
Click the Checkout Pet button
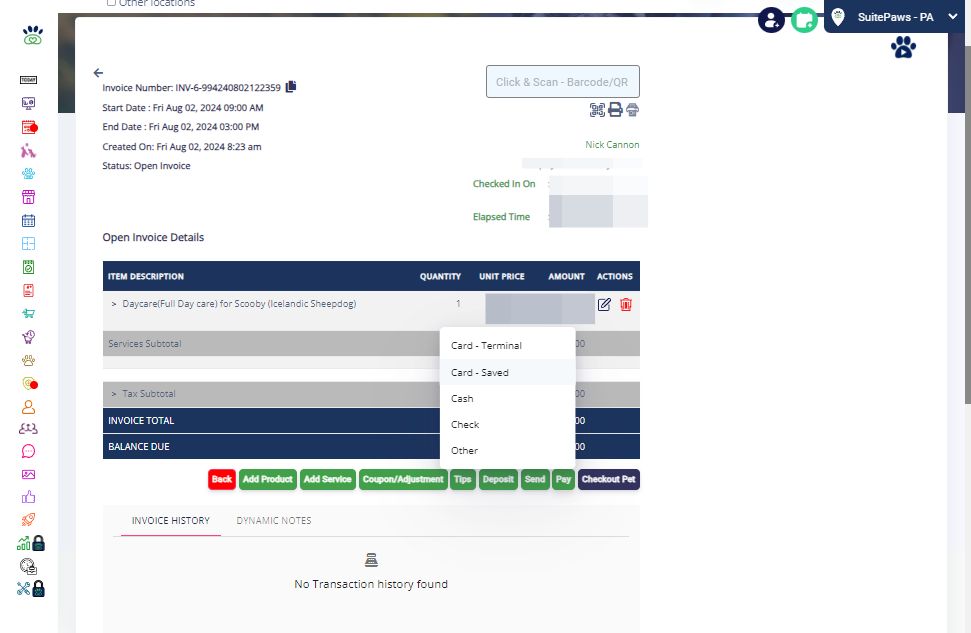tap(609, 479)
